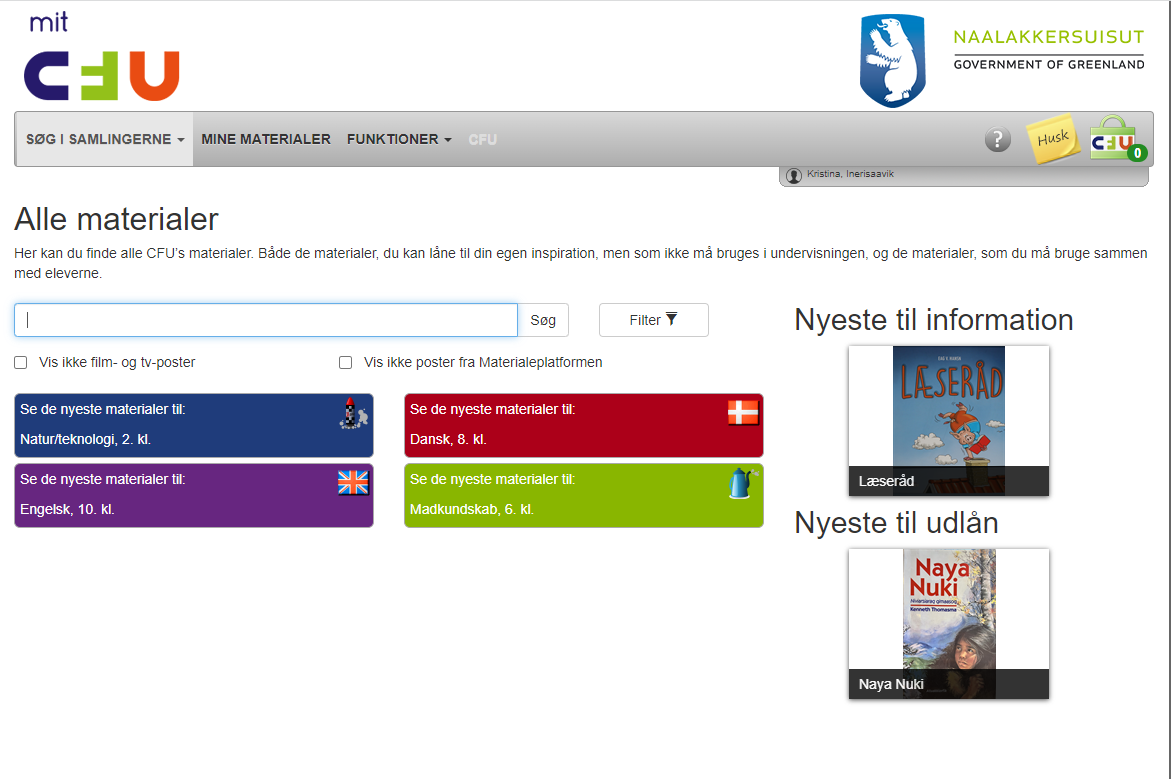The image size is (1171, 779).
Task: Click the help question mark icon
Action: pyautogui.click(x=997, y=140)
